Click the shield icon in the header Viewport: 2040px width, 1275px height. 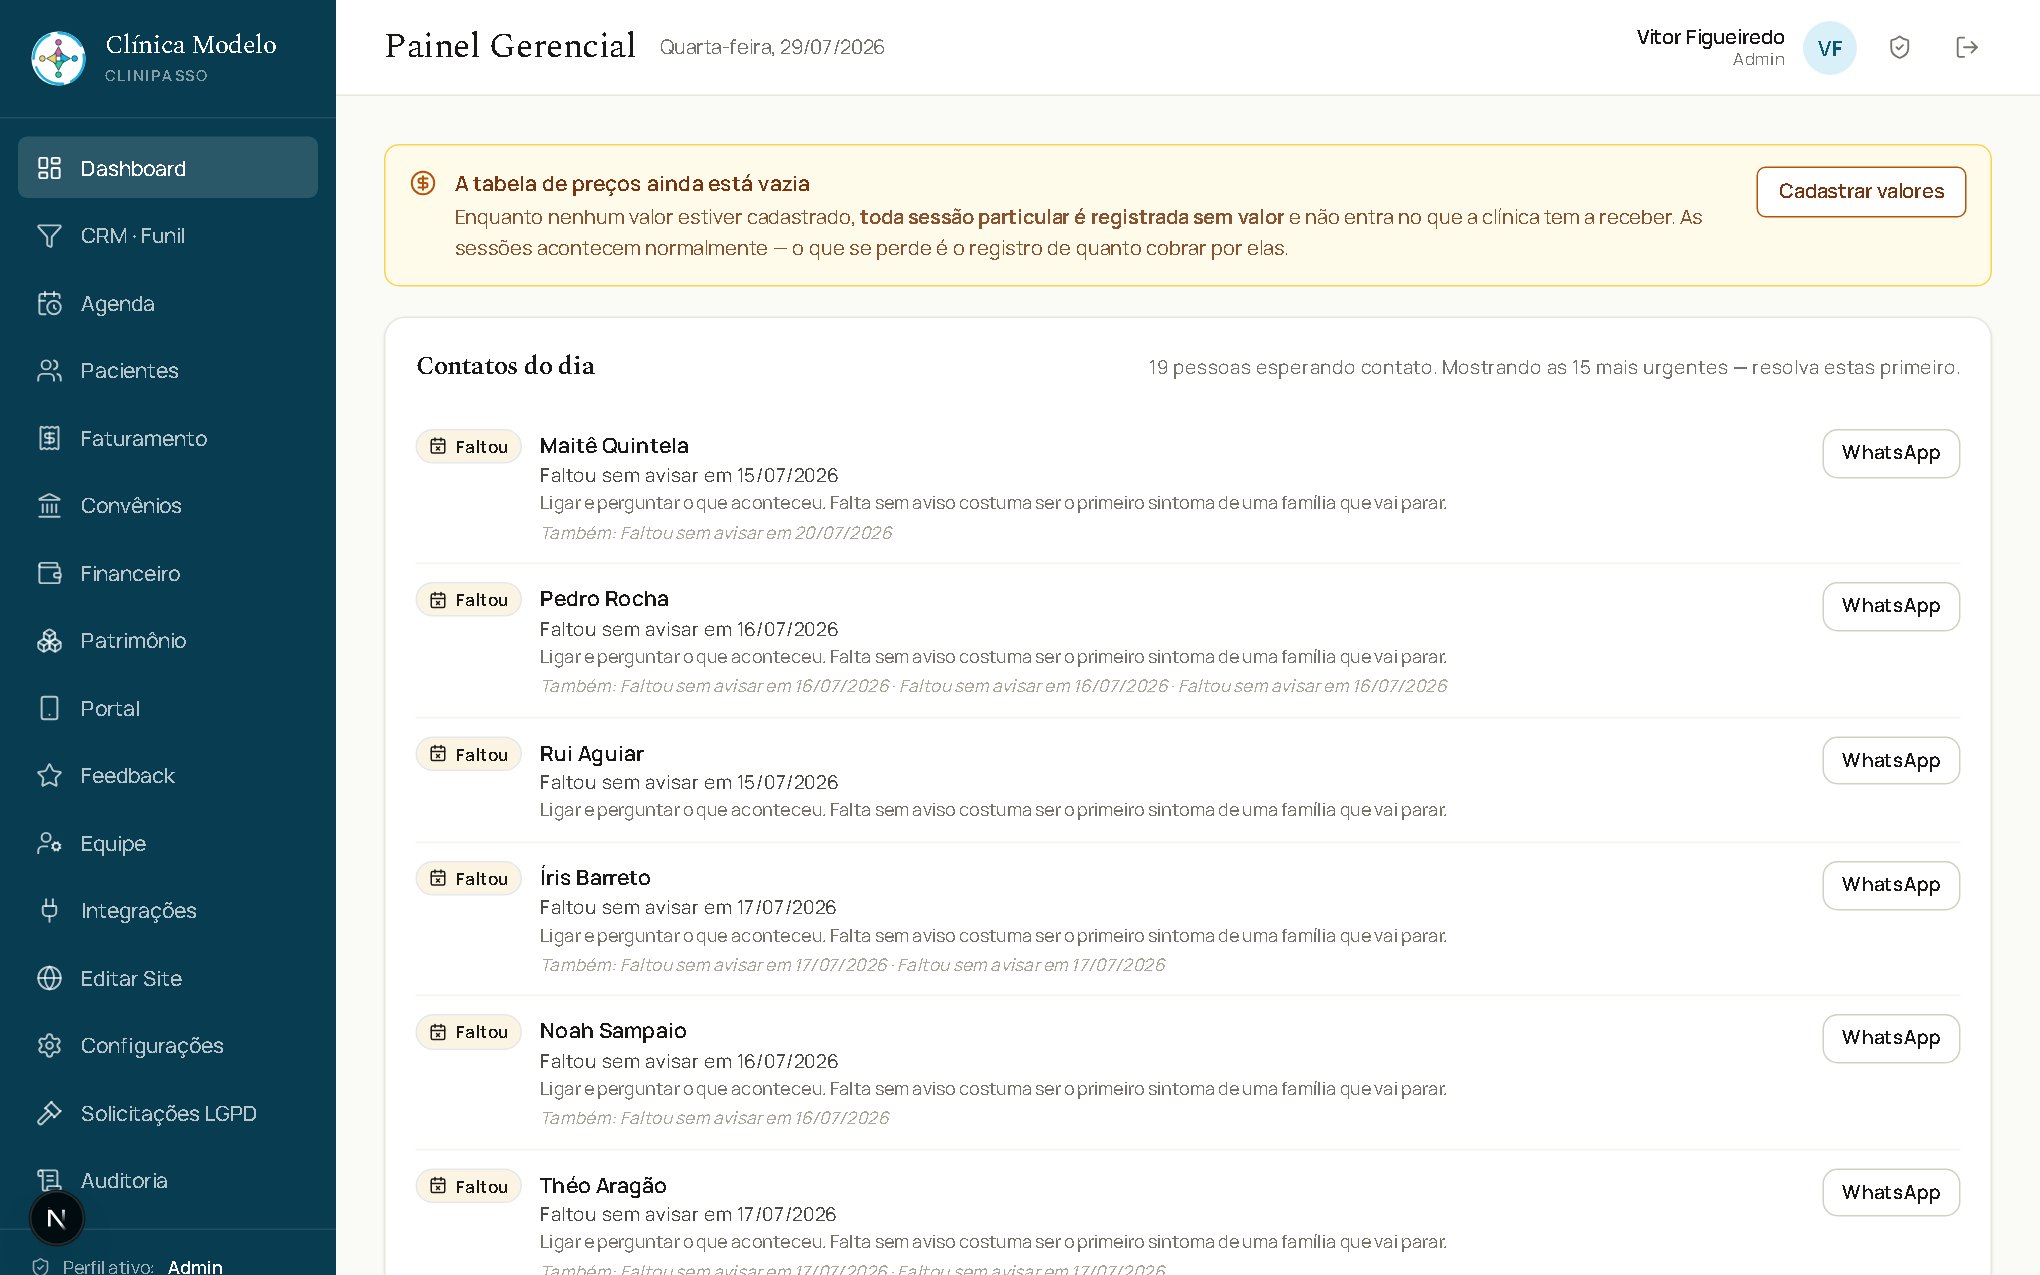[x=1899, y=47]
